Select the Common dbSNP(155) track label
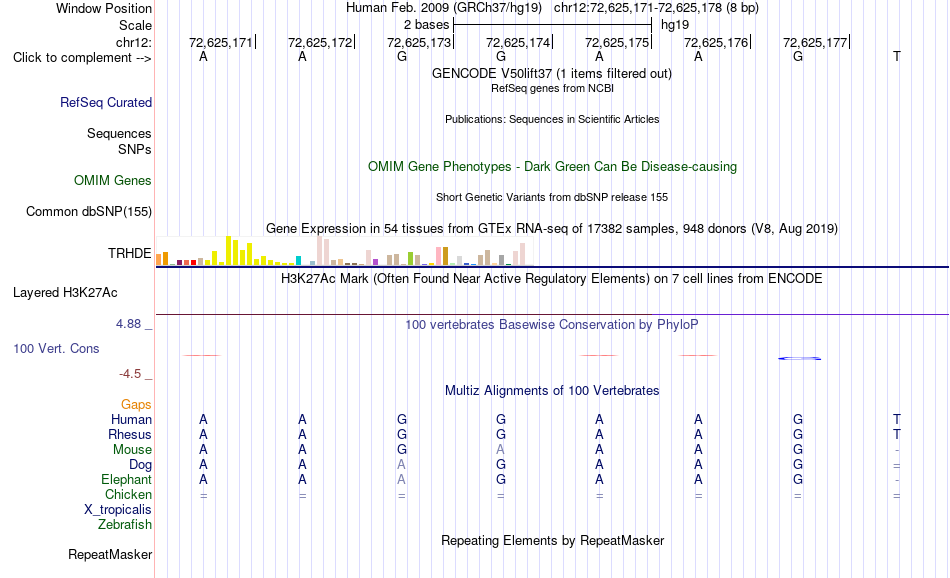Viewport: 950px width, 578px height. click(89, 211)
